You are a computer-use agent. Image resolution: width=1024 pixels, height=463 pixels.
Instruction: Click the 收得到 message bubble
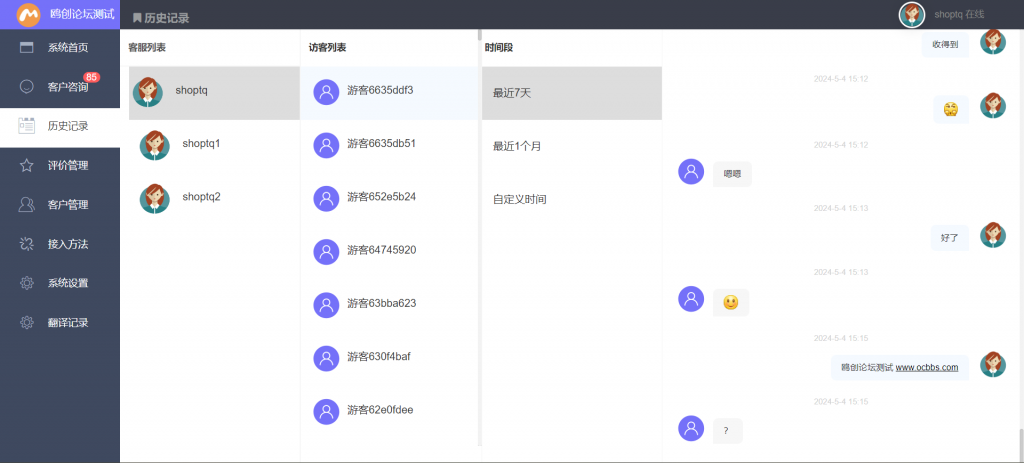point(945,44)
